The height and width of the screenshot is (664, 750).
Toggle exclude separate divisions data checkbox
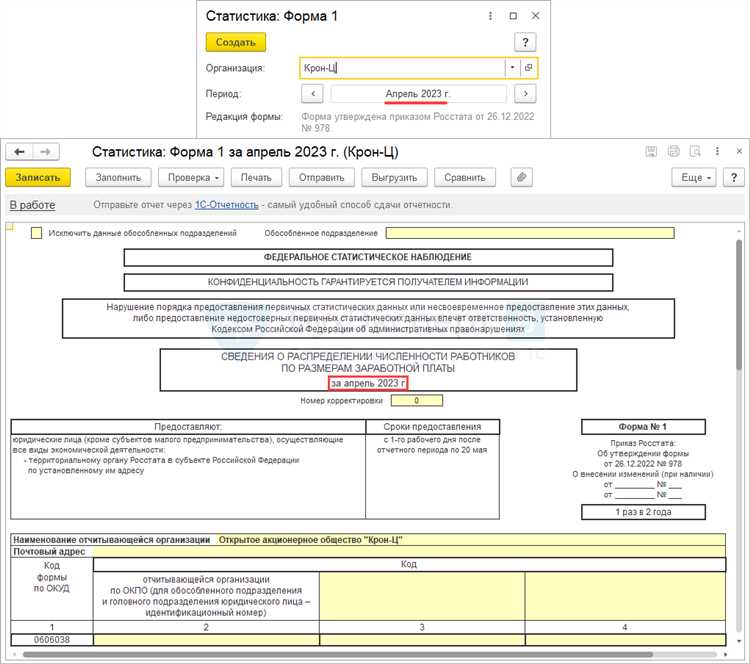36,233
